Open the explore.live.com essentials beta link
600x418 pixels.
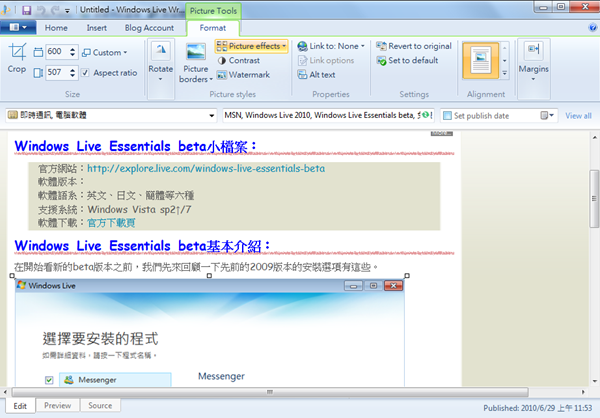(206, 168)
